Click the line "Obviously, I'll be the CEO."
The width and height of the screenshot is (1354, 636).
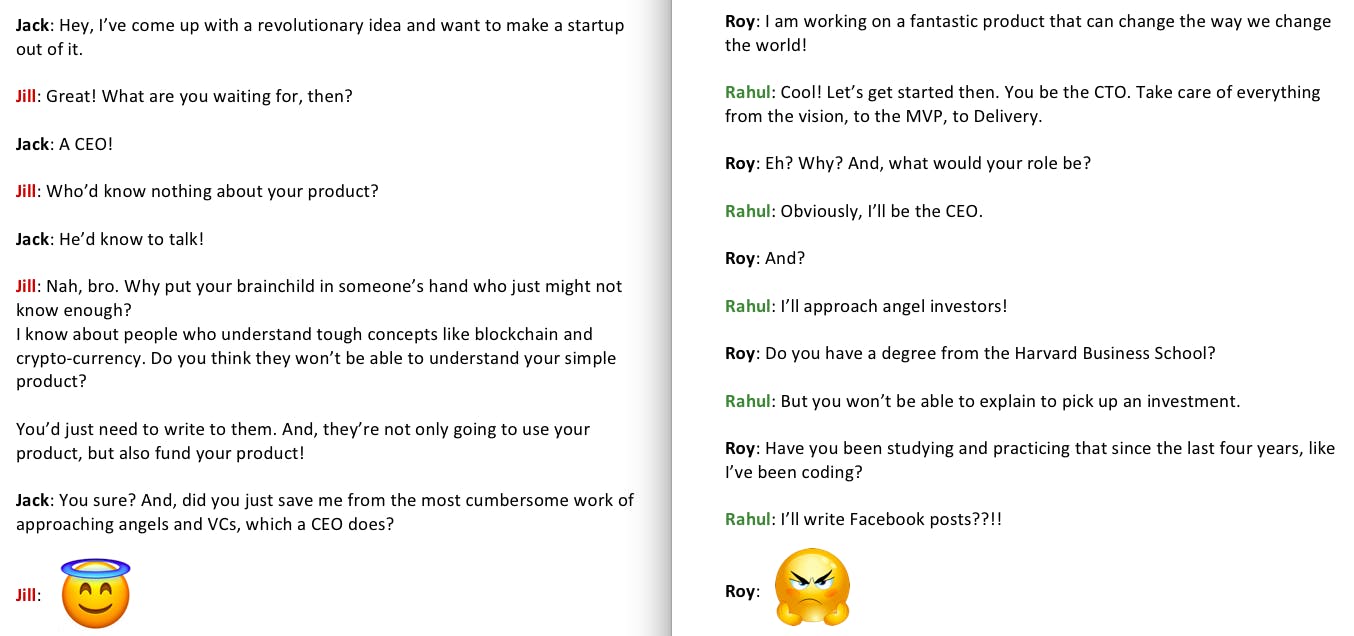[x=881, y=211]
